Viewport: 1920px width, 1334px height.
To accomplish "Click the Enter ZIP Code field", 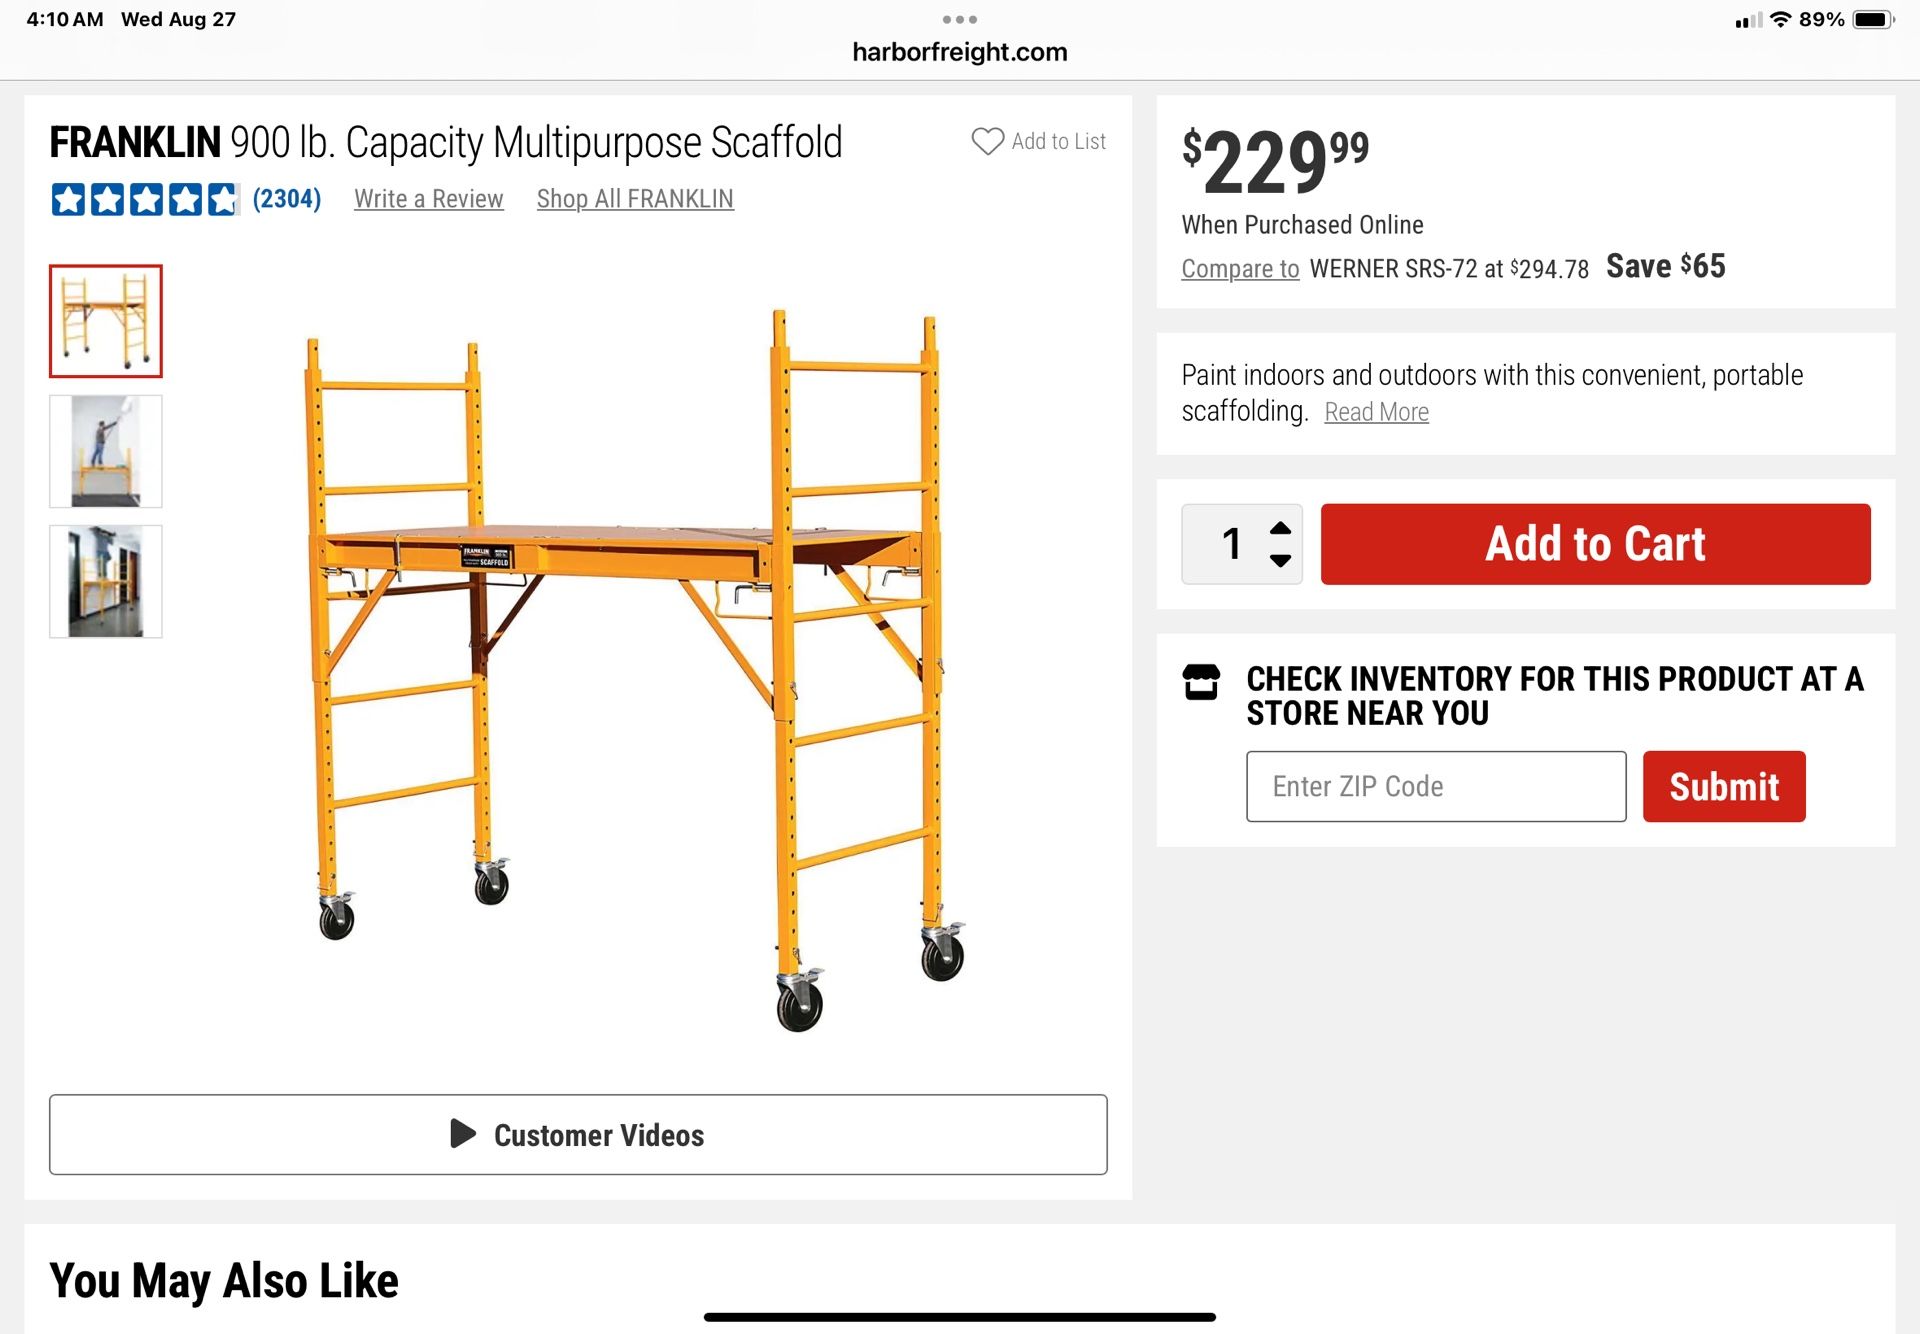I will [1435, 786].
